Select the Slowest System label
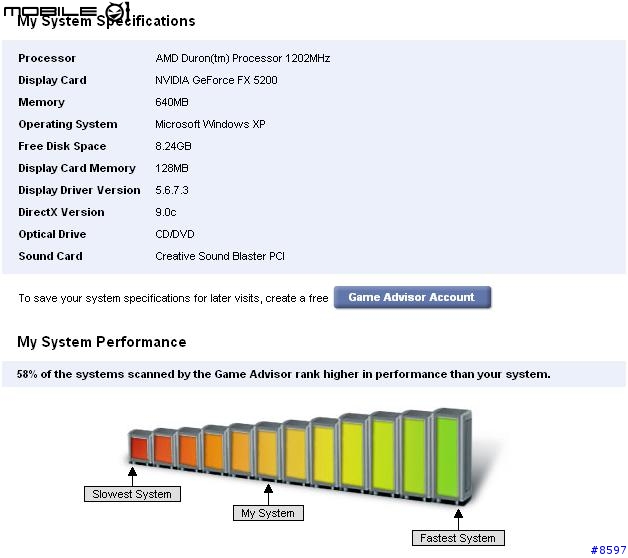628x558 pixels. [x=132, y=494]
